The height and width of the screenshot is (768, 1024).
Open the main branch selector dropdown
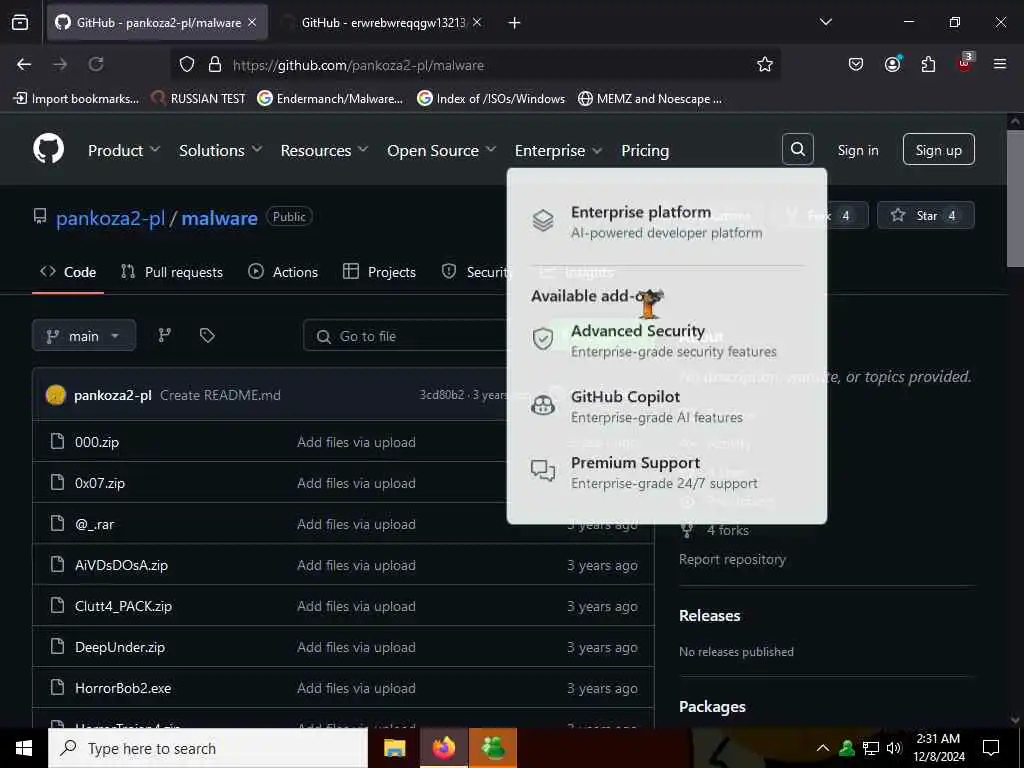[x=84, y=336]
